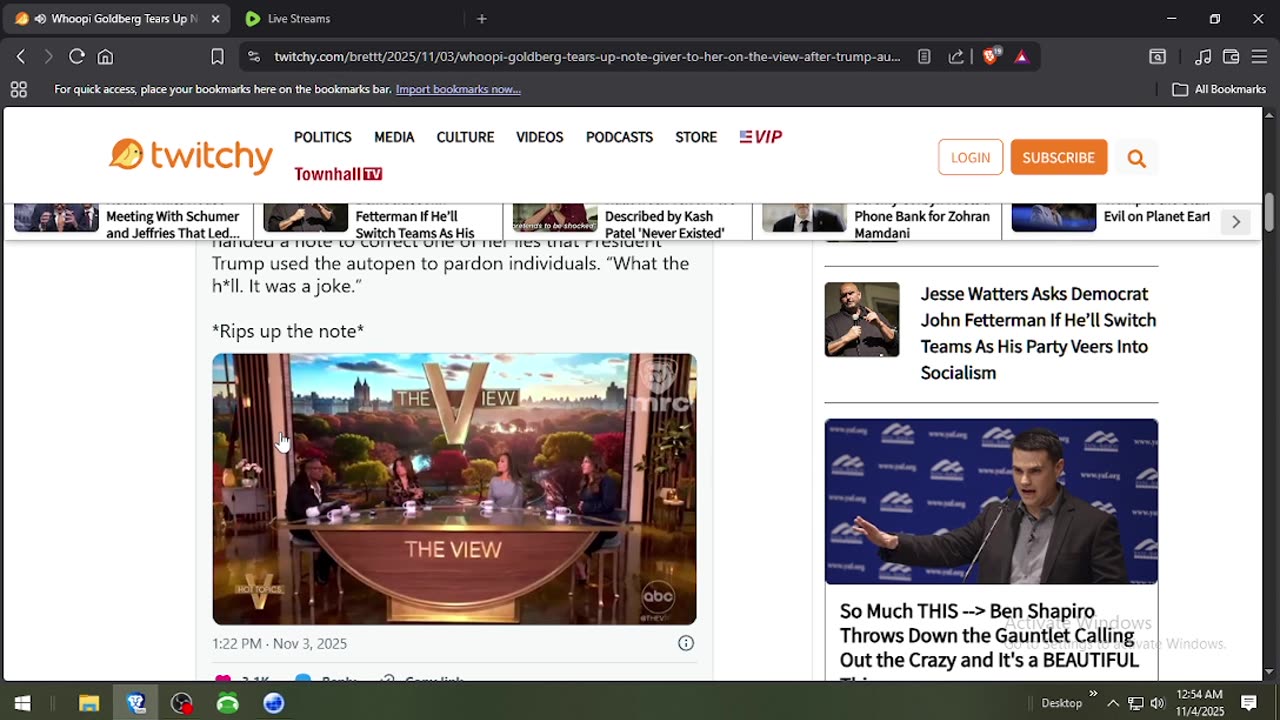Close the Whoopi Goldberg tab
The width and height of the screenshot is (1280, 720).
[215, 18]
